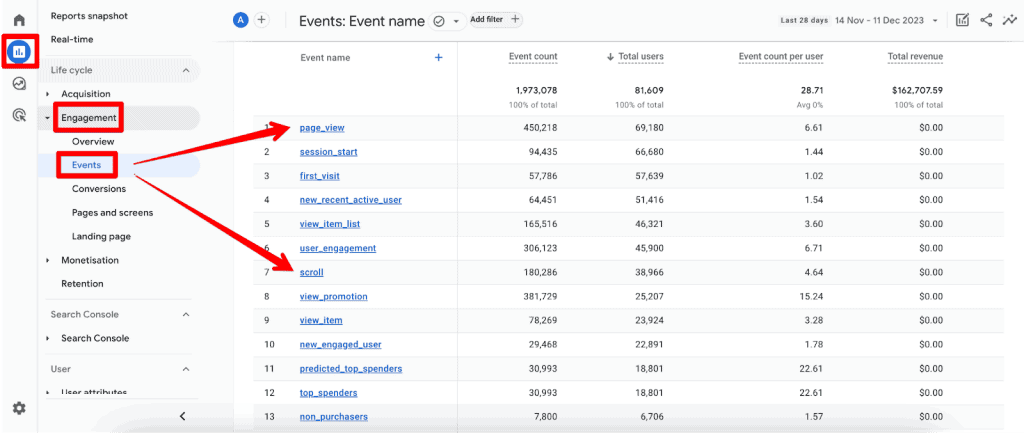Open the top_spenders event link
The image size is (1024, 433).
pyautogui.click(x=328, y=393)
